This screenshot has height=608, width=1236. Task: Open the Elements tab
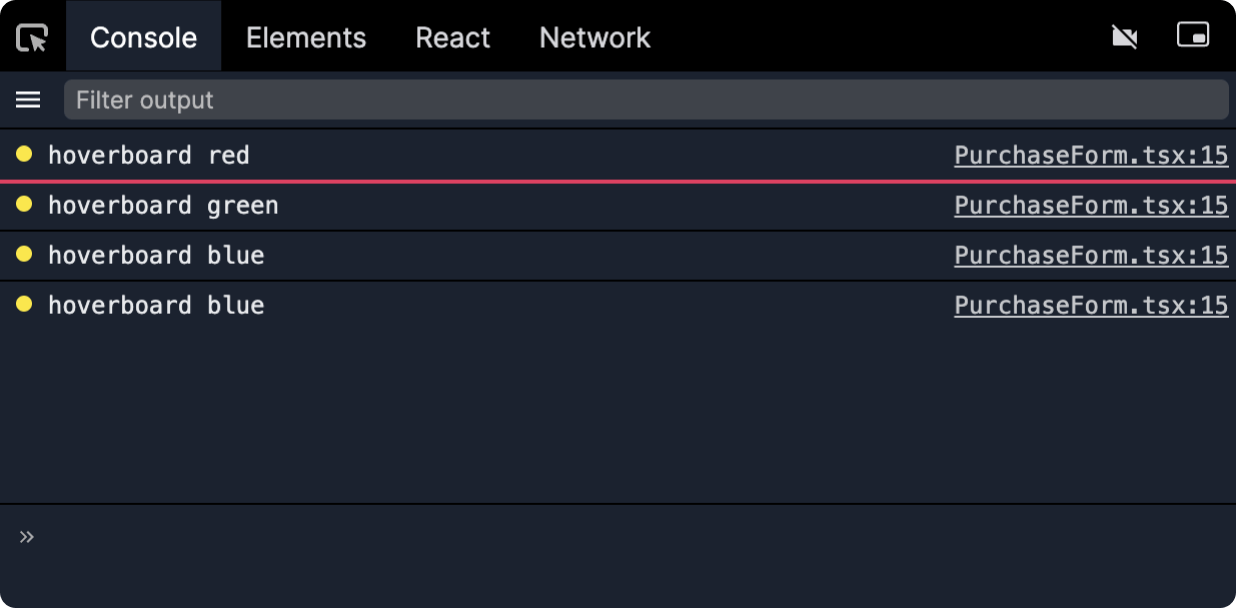(x=306, y=38)
